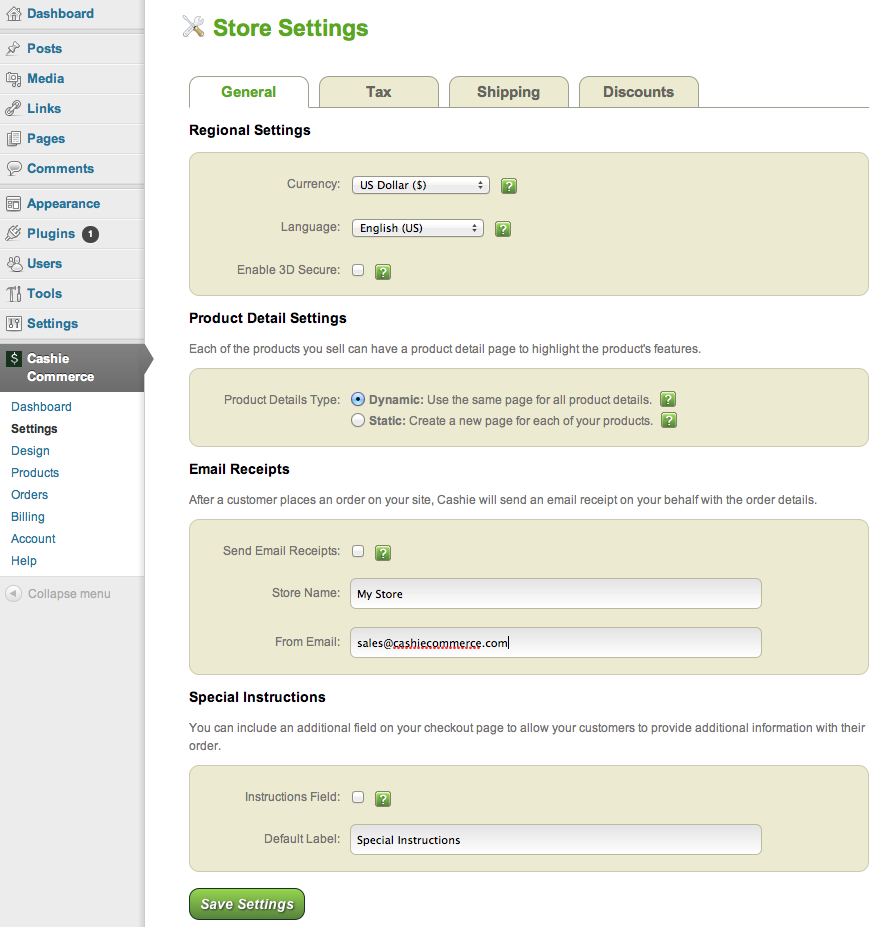Open the Language dropdown

pyautogui.click(x=418, y=228)
